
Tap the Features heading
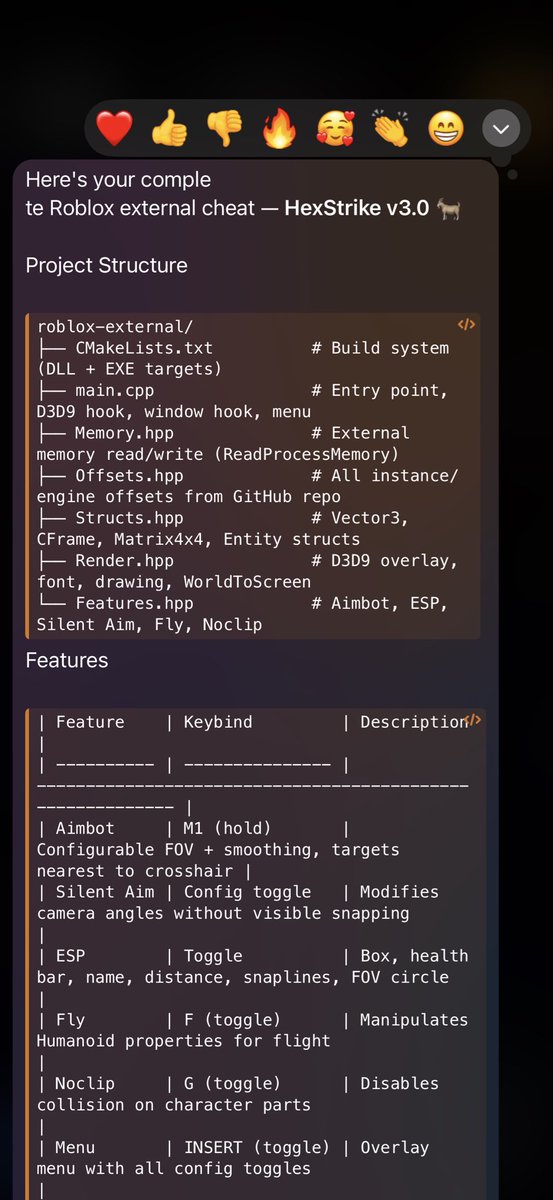(x=67, y=660)
